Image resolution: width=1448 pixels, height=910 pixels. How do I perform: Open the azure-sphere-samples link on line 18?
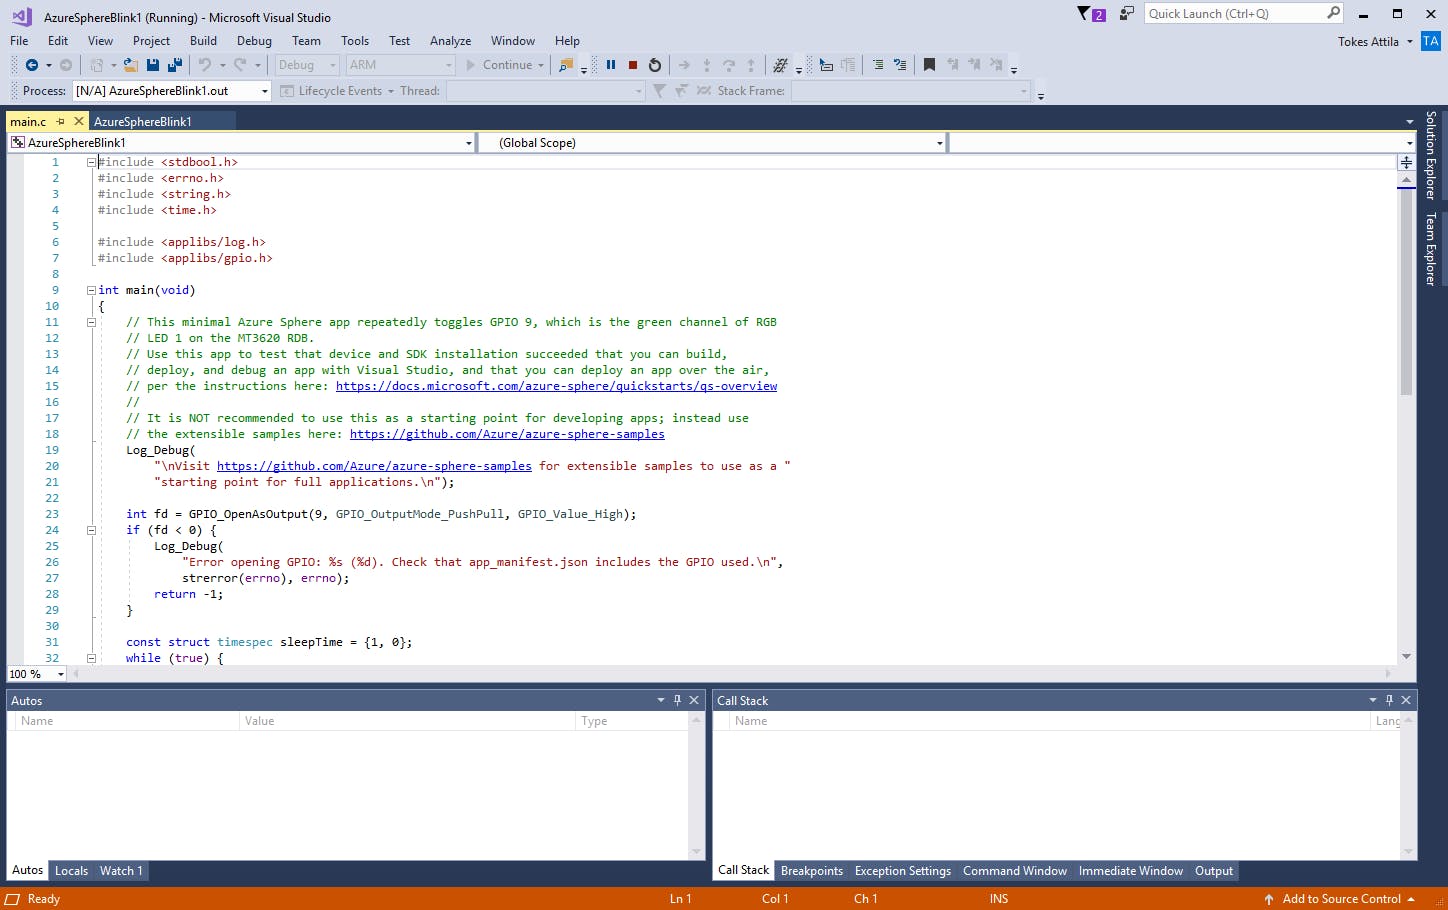[507, 434]
